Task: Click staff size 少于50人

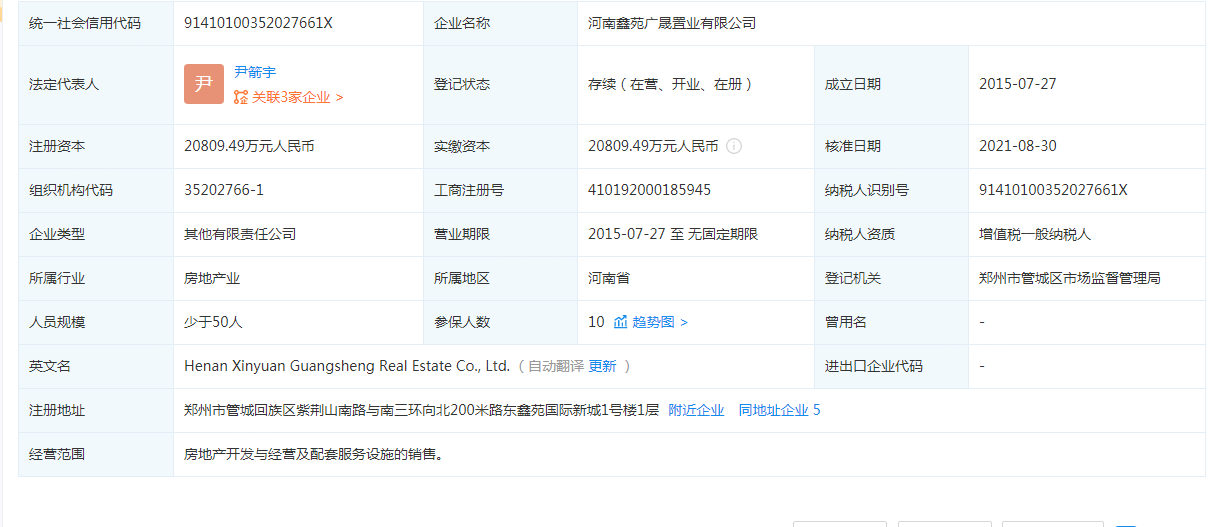Action: 213,322
